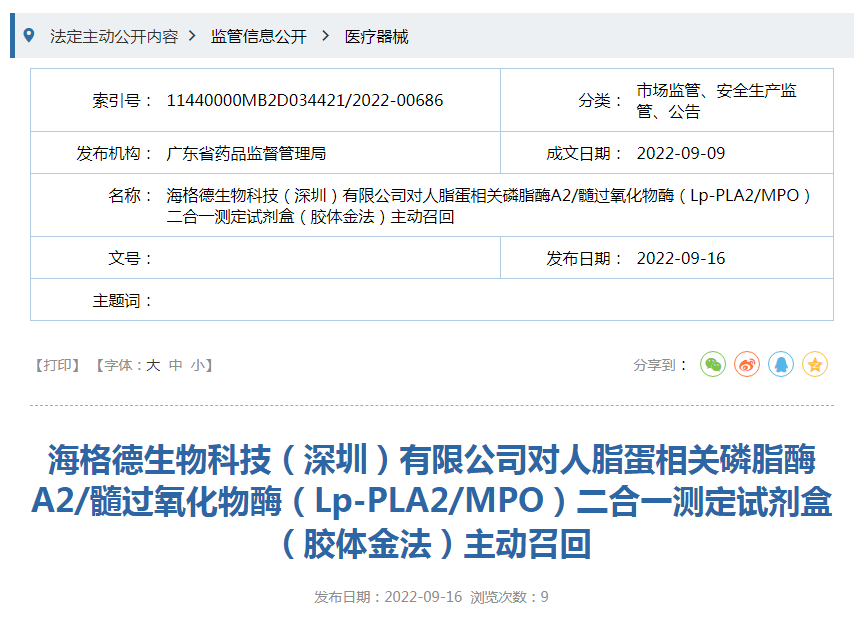Click 发布日期：2022-09-16 below headline
Viewport: 862px width, 620px height.
[388, 597]
